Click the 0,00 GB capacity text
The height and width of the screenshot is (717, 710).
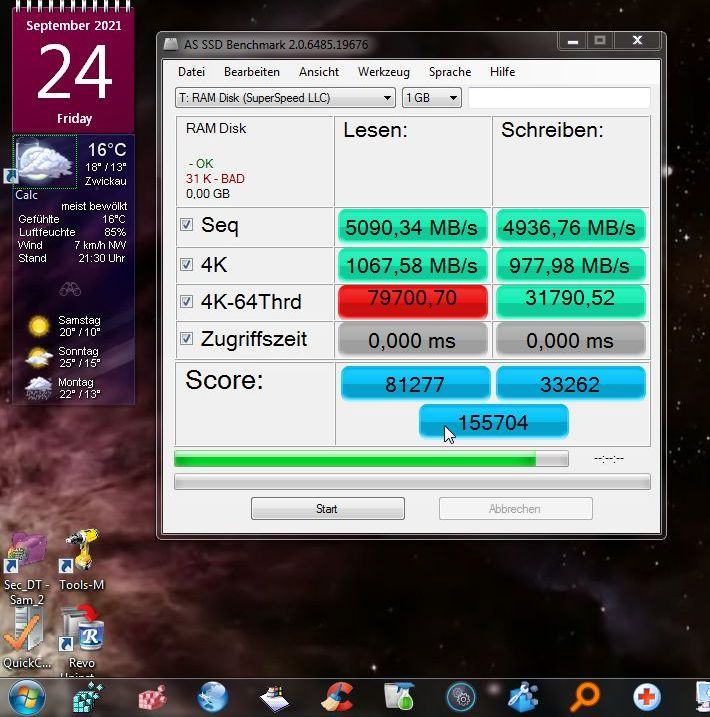click(208, 194)
